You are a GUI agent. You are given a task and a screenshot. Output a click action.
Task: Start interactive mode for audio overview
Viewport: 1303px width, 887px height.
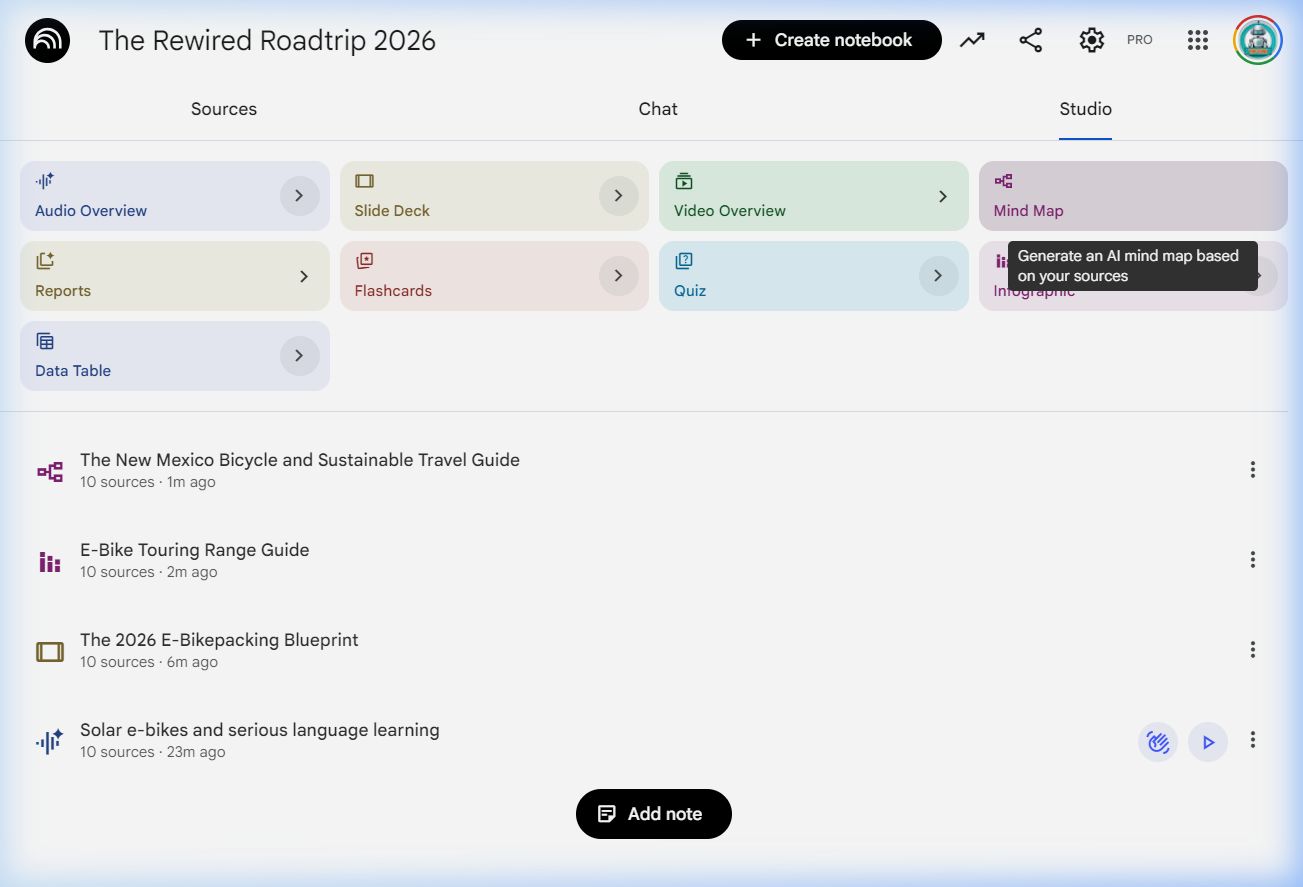click(1158, 742)
